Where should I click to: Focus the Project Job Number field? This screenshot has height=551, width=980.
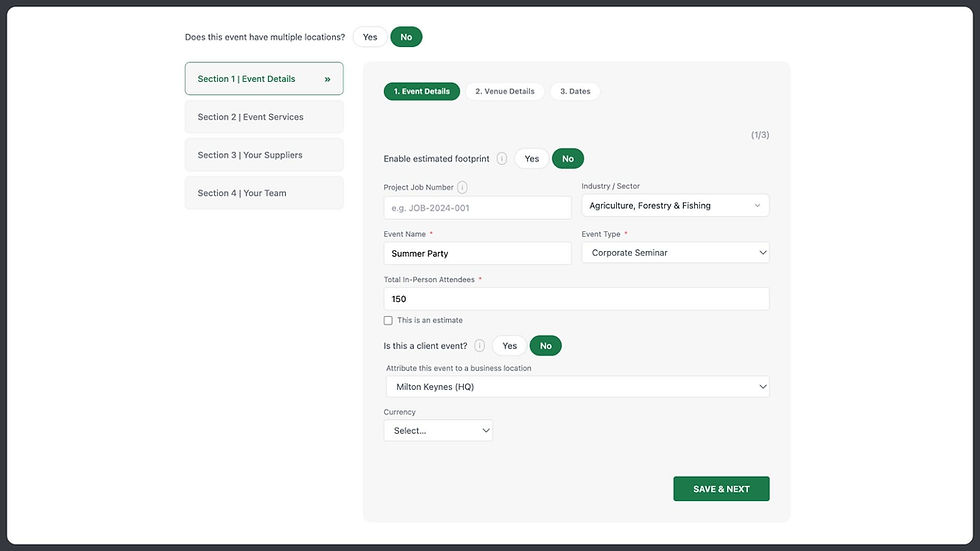tap(478, 208)
